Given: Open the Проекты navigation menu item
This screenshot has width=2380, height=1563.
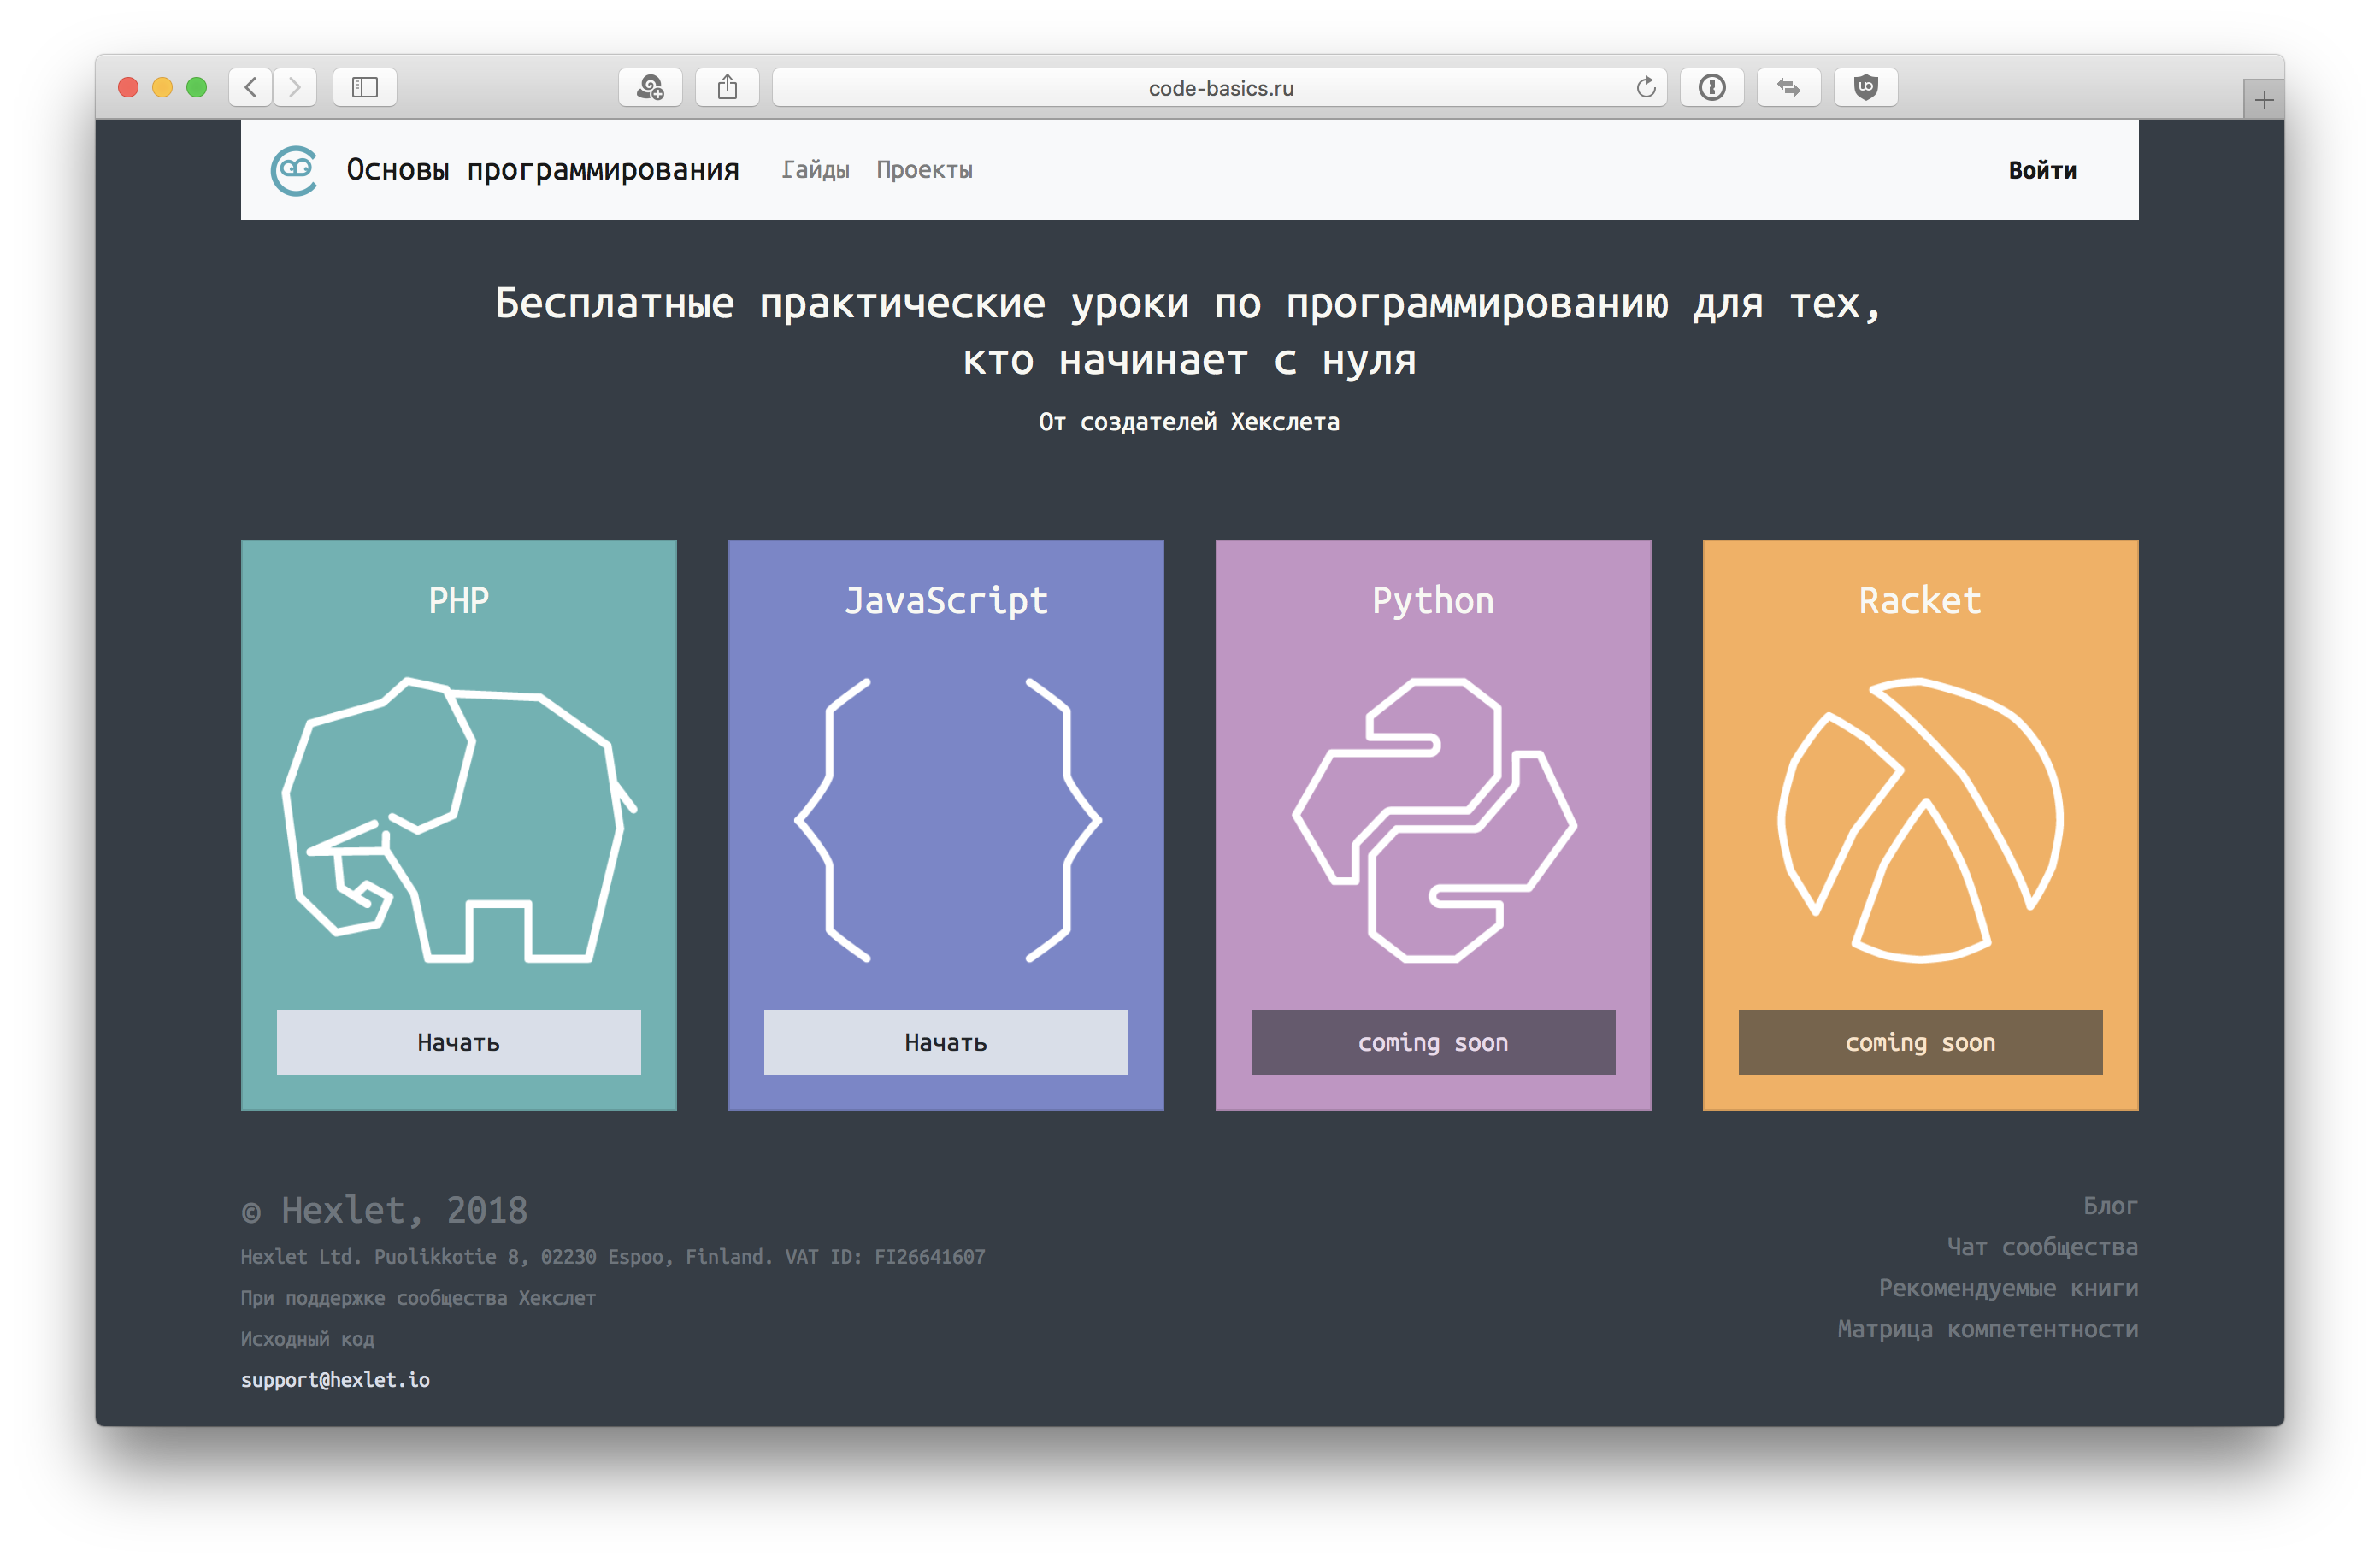Looking at the screenshot, I should [924, 168].
